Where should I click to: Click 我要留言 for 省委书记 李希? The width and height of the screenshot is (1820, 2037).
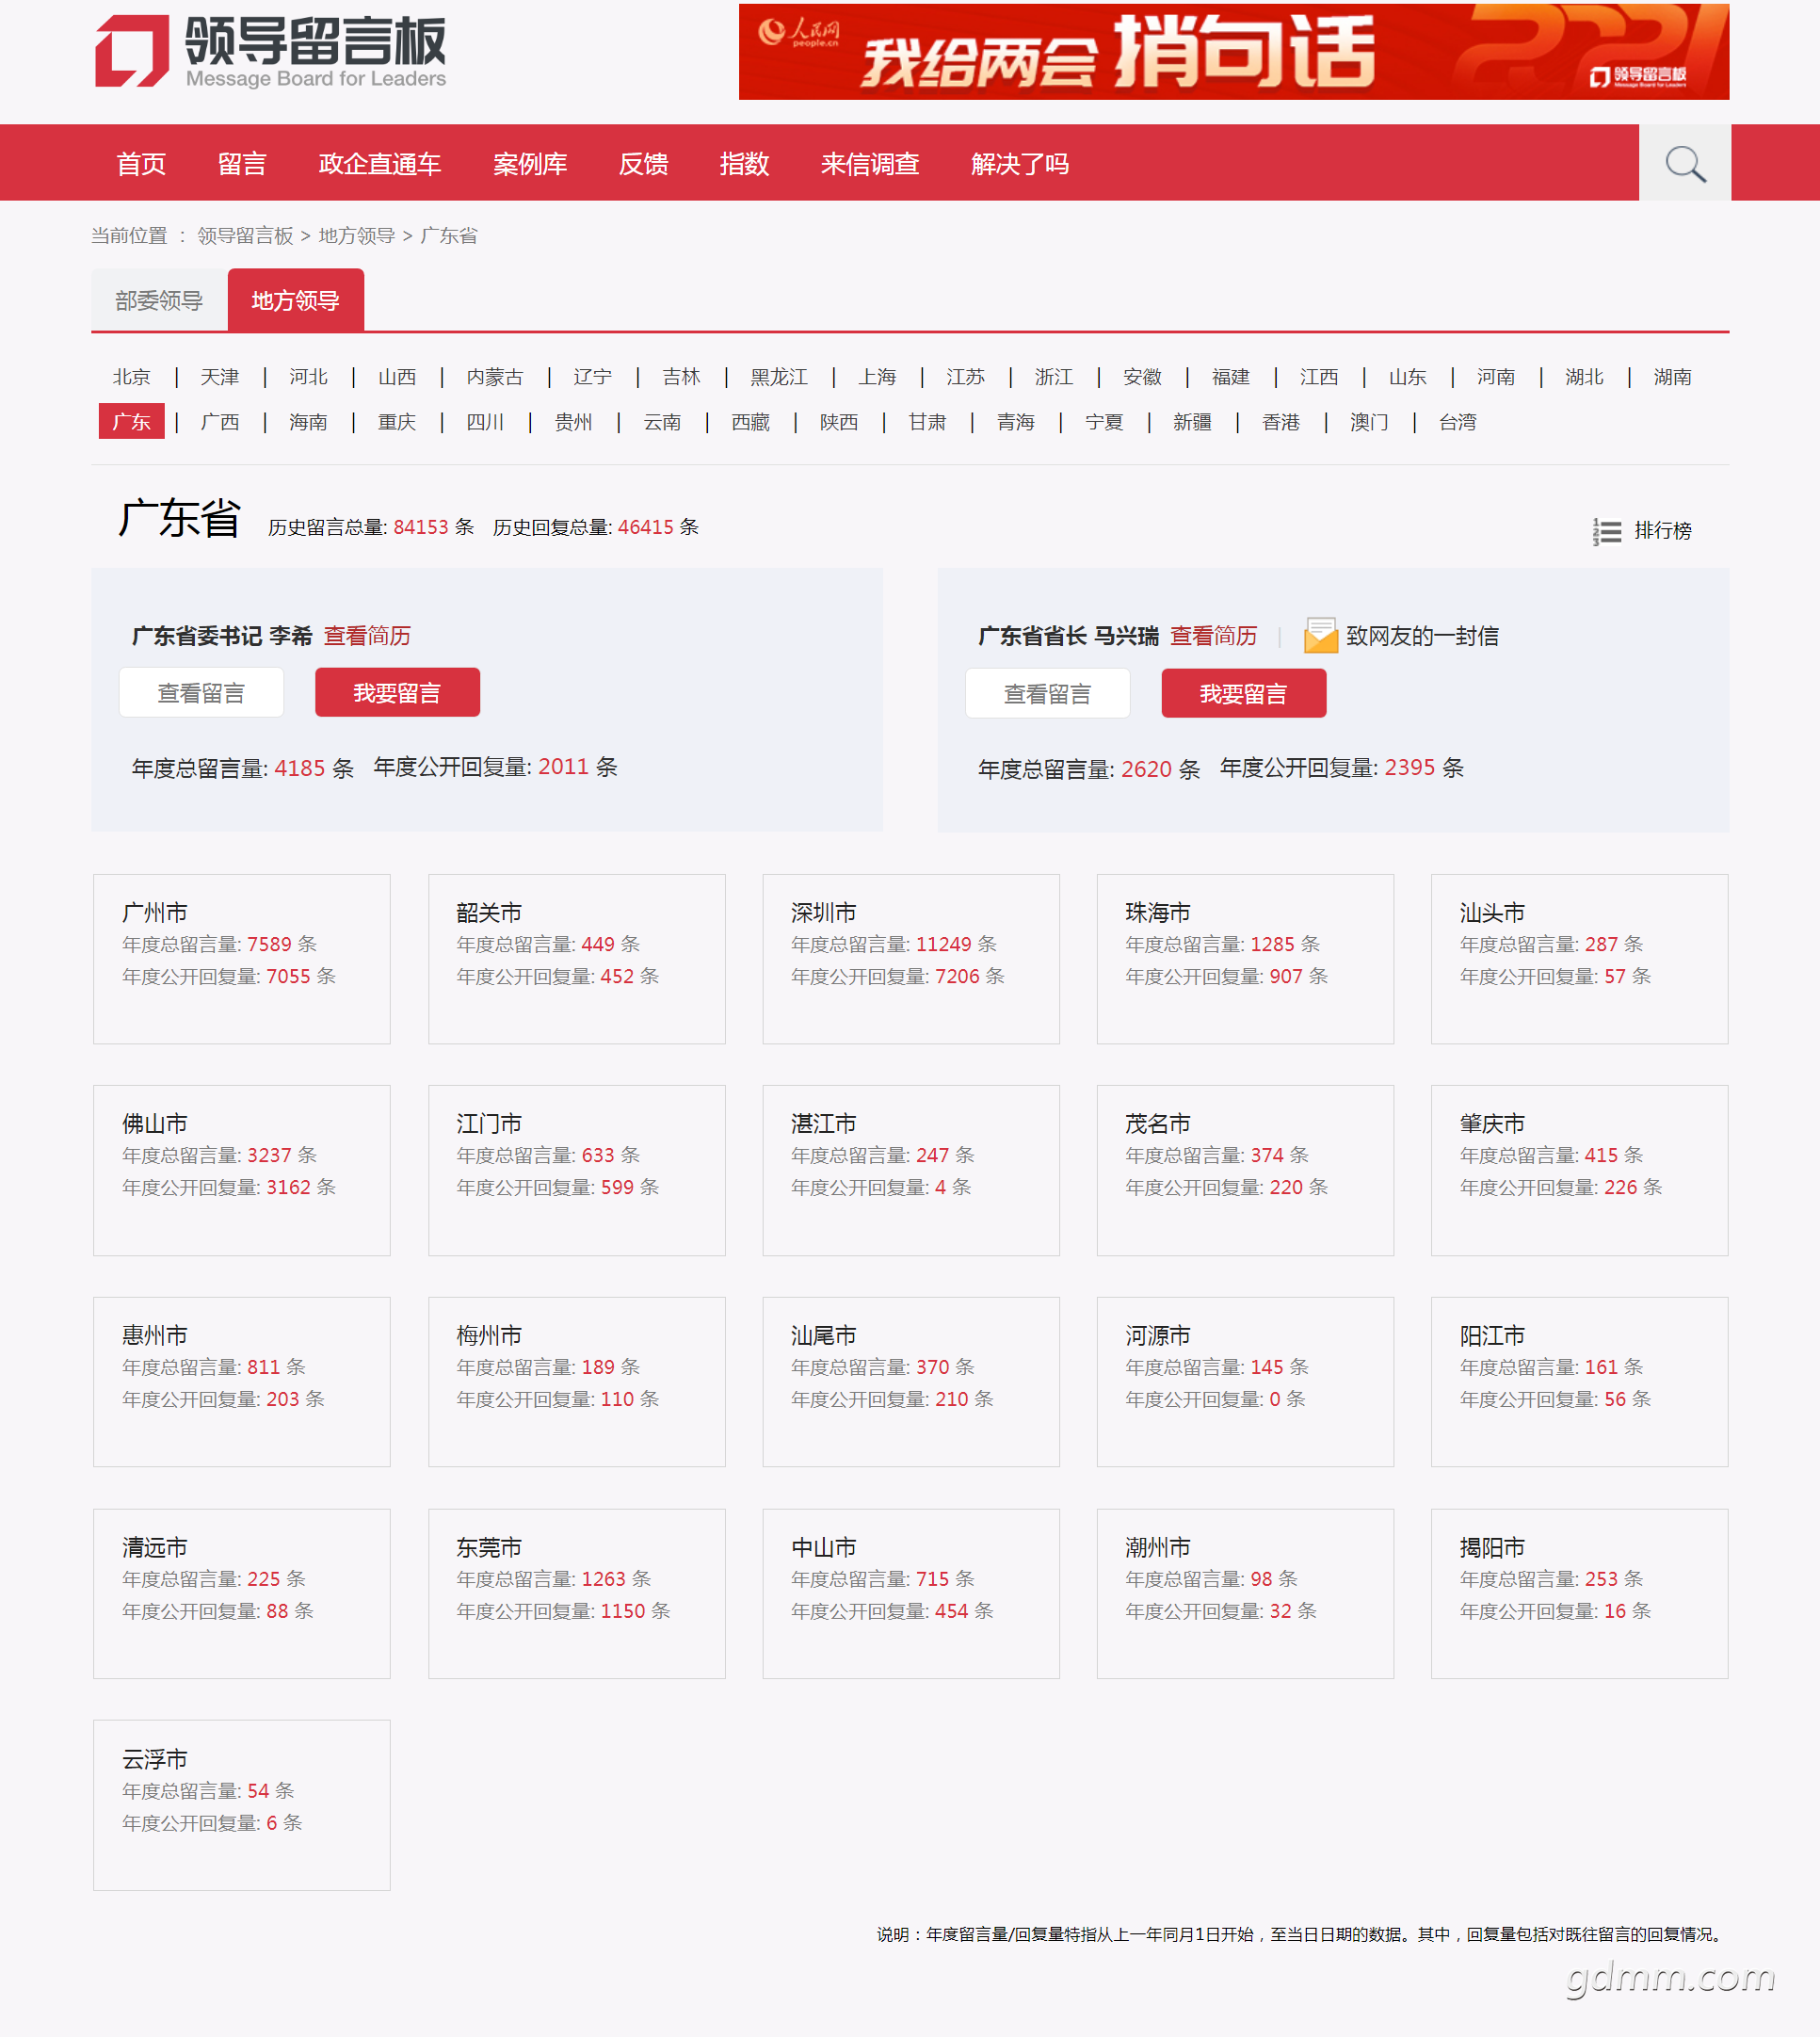coord(397,693)
